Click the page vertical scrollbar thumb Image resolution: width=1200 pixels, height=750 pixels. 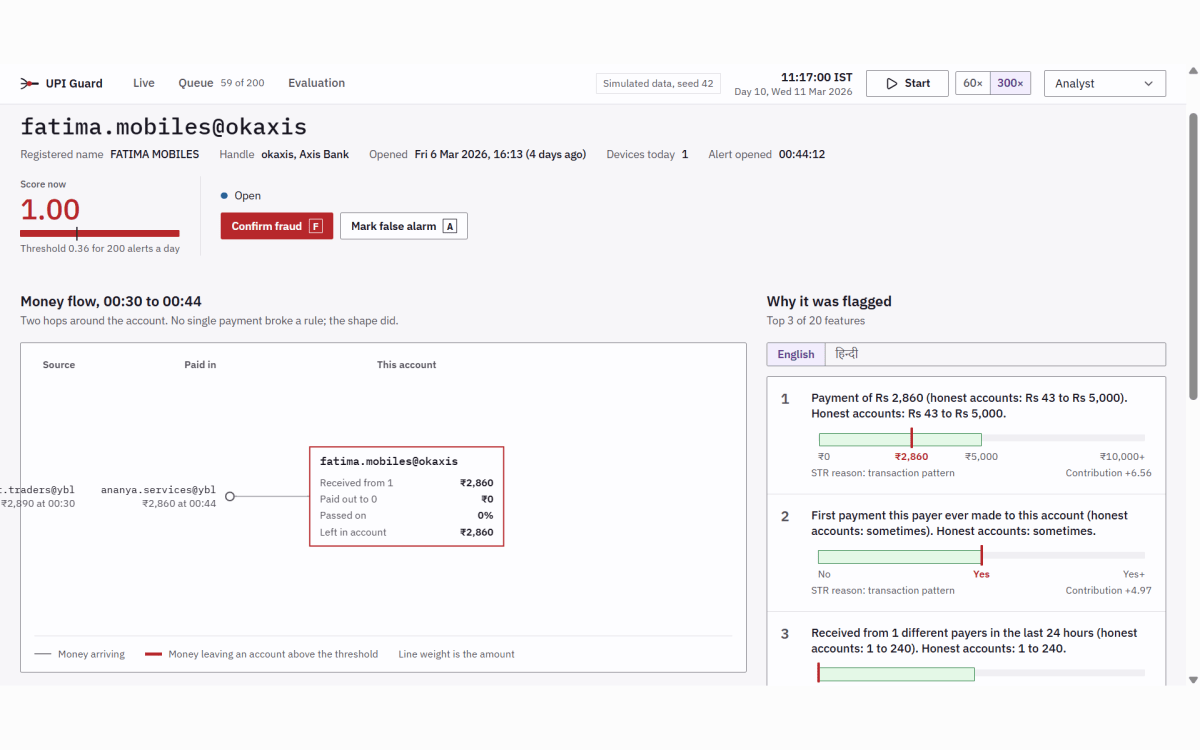click(x=1191, y=255)
